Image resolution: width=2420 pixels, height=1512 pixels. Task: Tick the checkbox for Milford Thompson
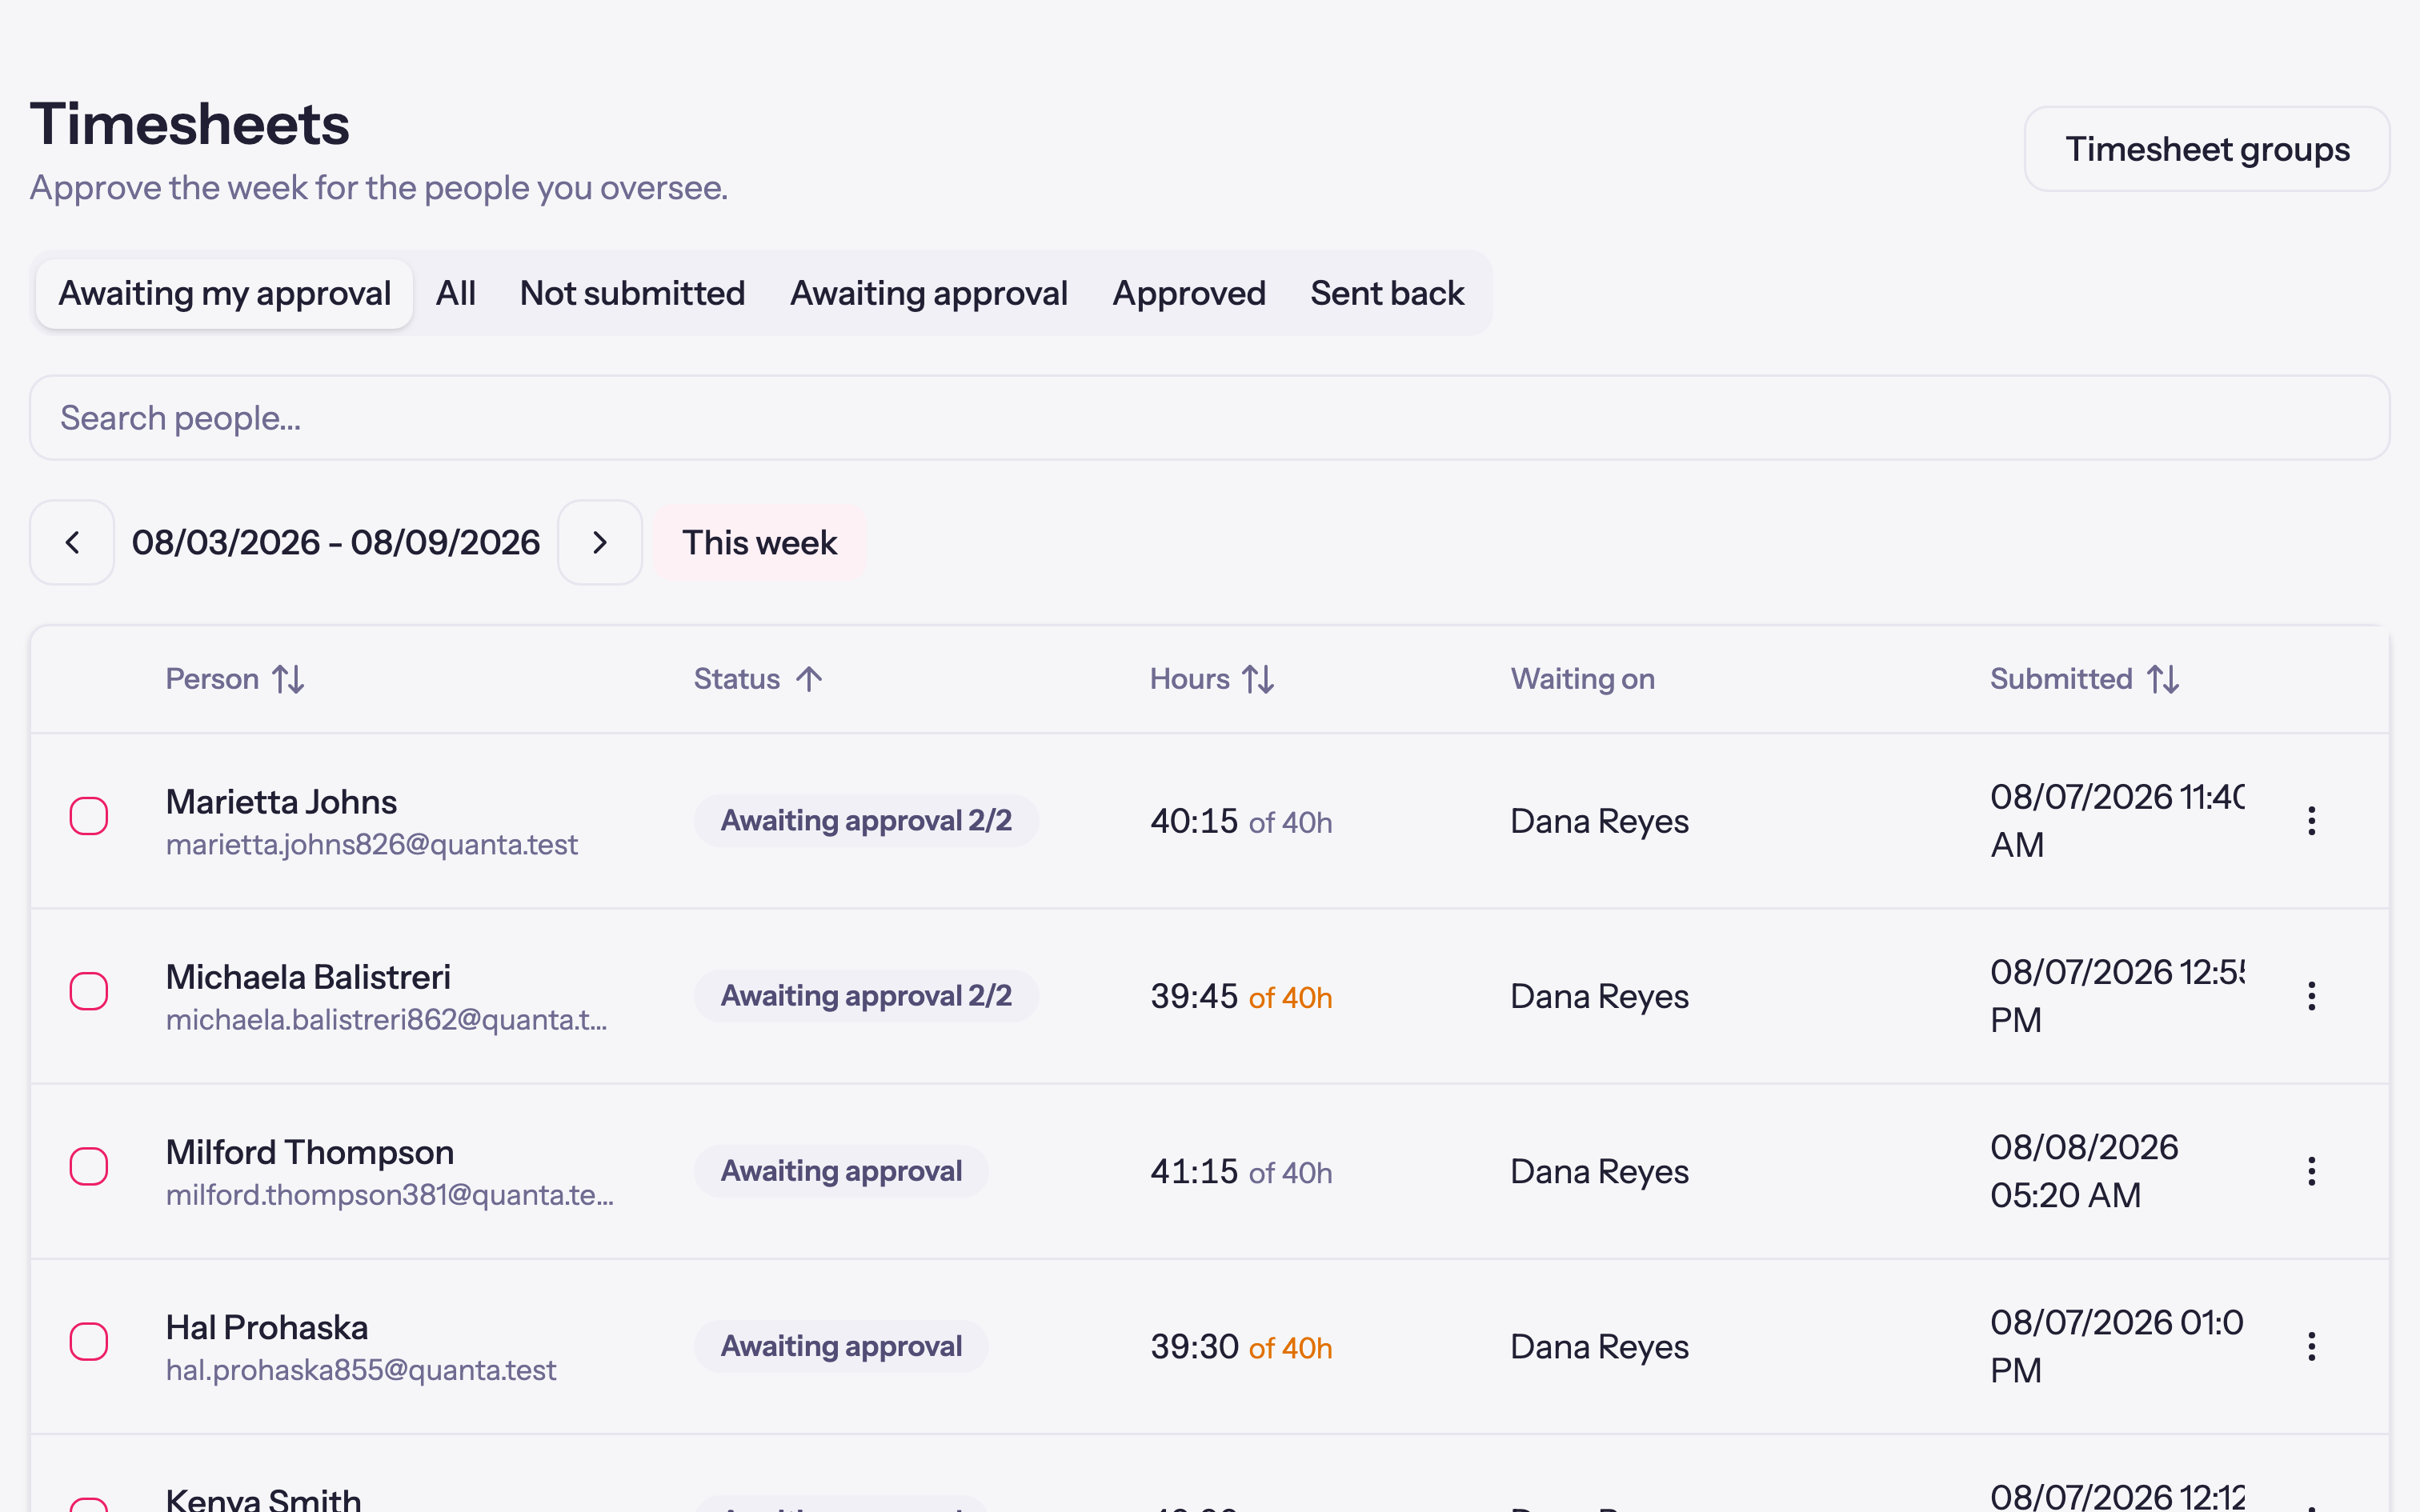[89, 1166]
